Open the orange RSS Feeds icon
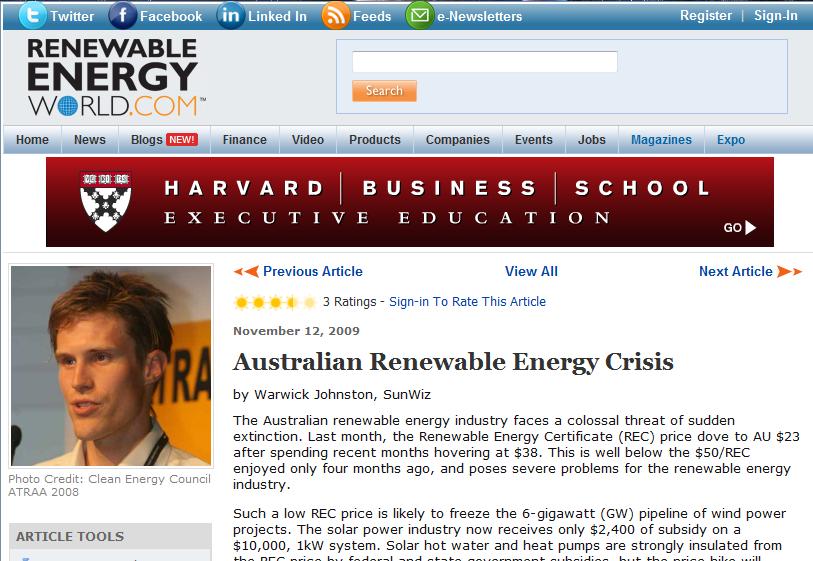813x561 pixels. (335, 16)
